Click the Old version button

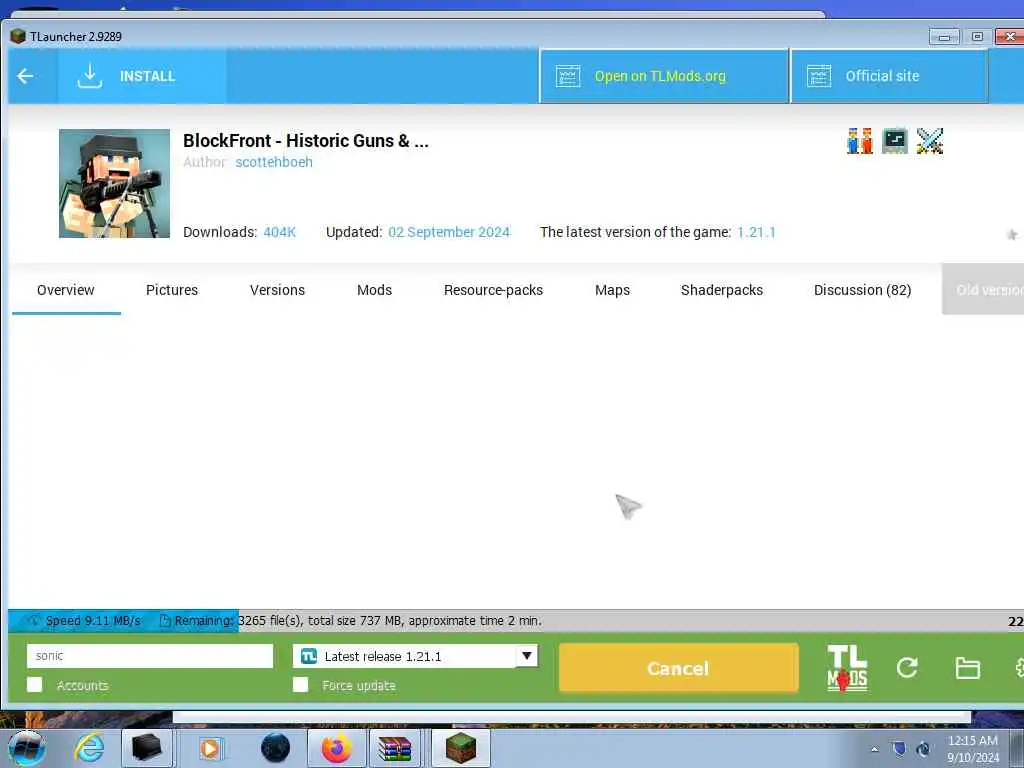click(983, 290)
